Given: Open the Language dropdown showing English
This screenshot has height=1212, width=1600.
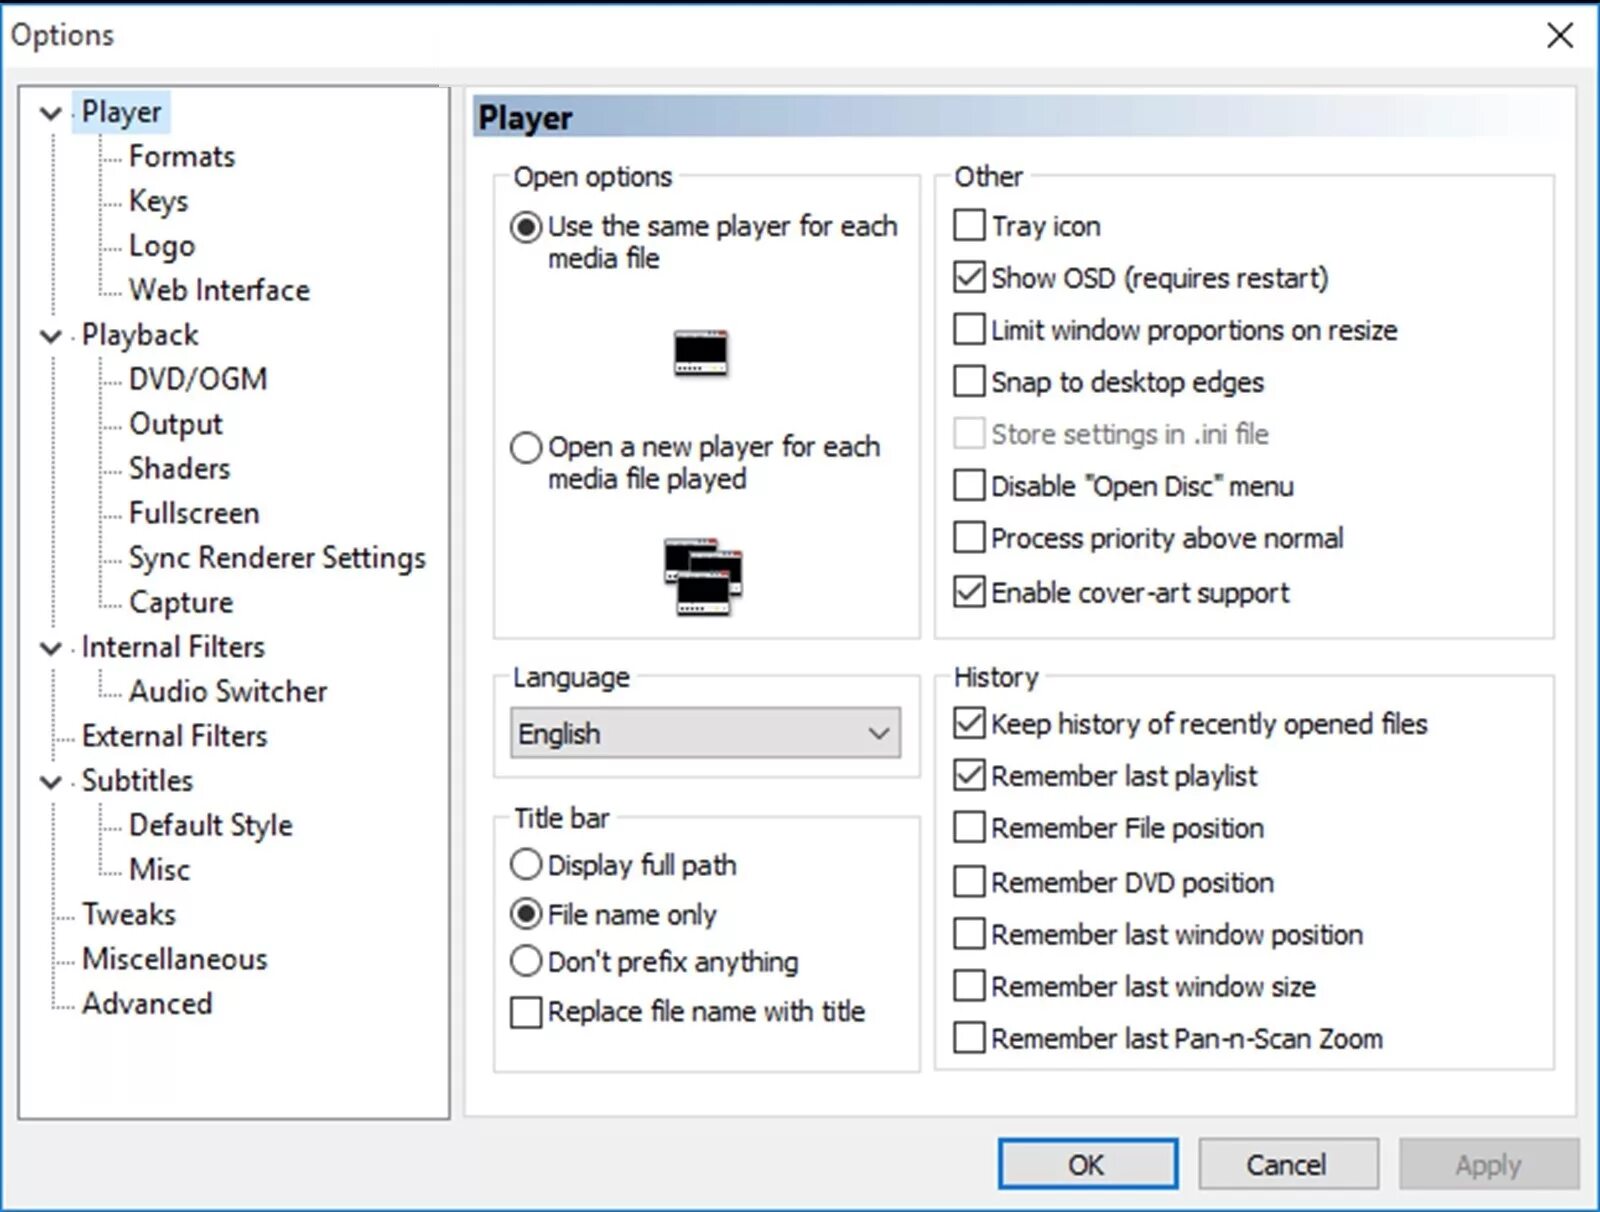Looking at the screenshot, I should [x=705, y=733].
